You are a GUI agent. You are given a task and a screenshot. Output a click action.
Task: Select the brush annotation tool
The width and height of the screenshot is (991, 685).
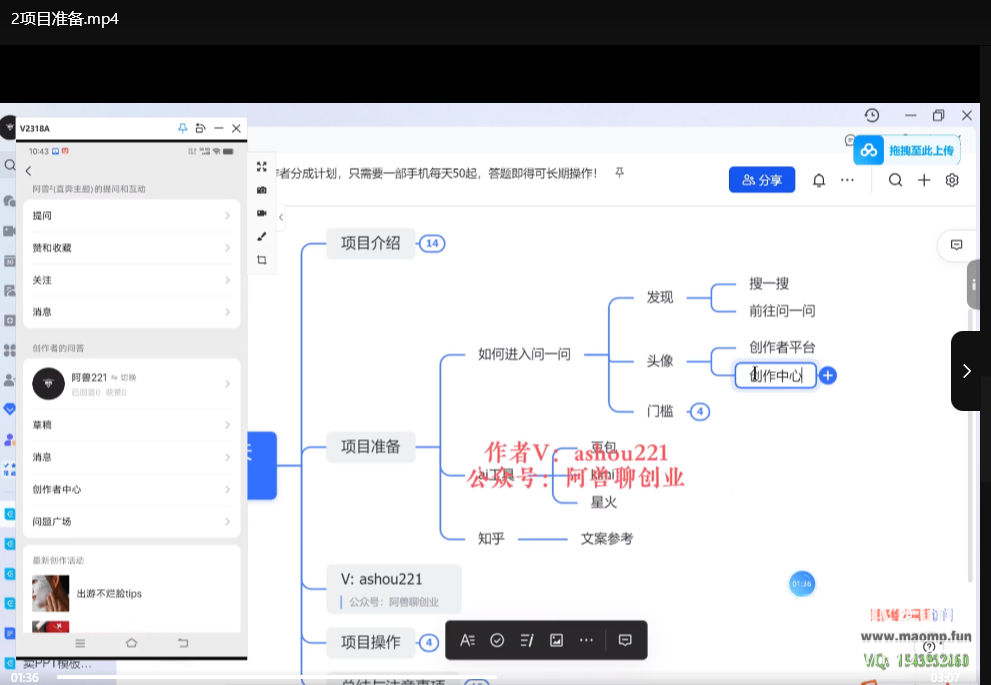[261, 237]
